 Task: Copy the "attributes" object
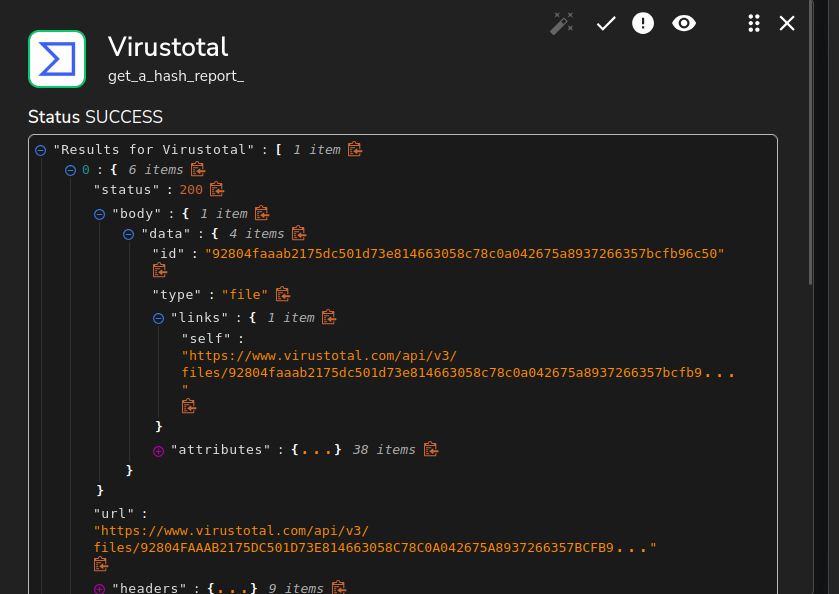click(430, 450)
